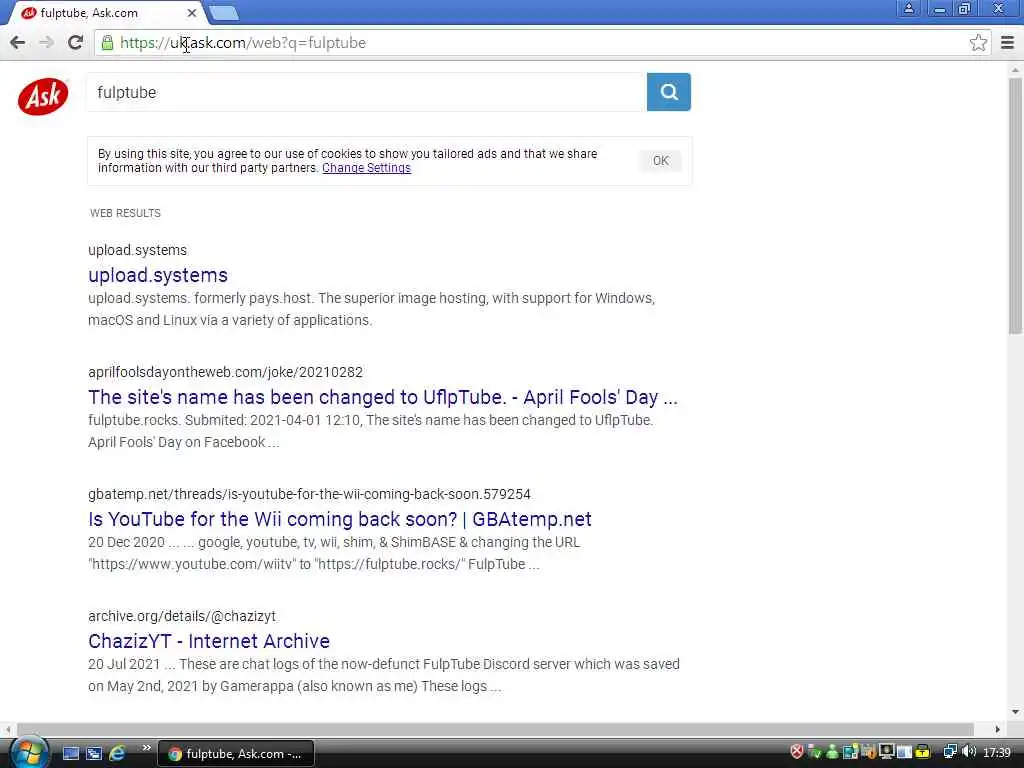Open a new tab button
The image size is (1024, 768).
(224, 12)
